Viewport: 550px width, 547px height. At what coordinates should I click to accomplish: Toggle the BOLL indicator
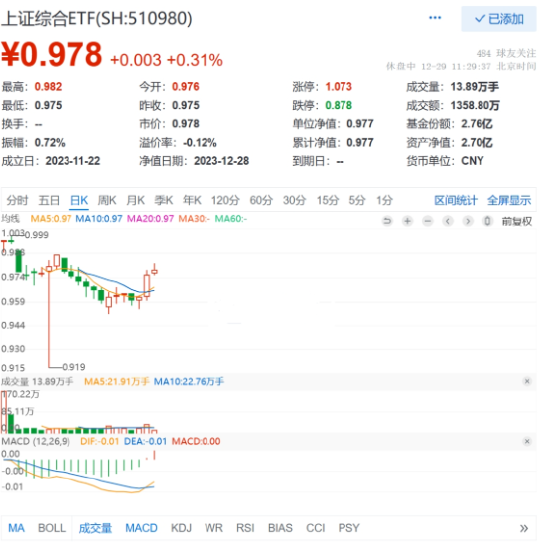coord(52,528)
